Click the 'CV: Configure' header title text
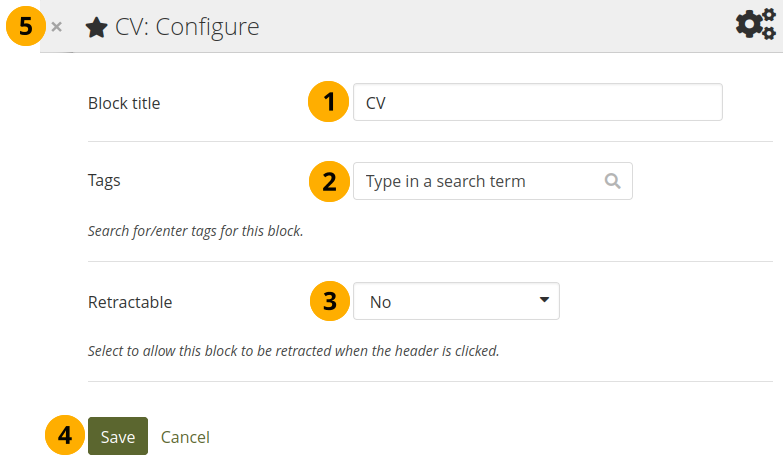This screenshot has height=461, width=783. [187, 27]
